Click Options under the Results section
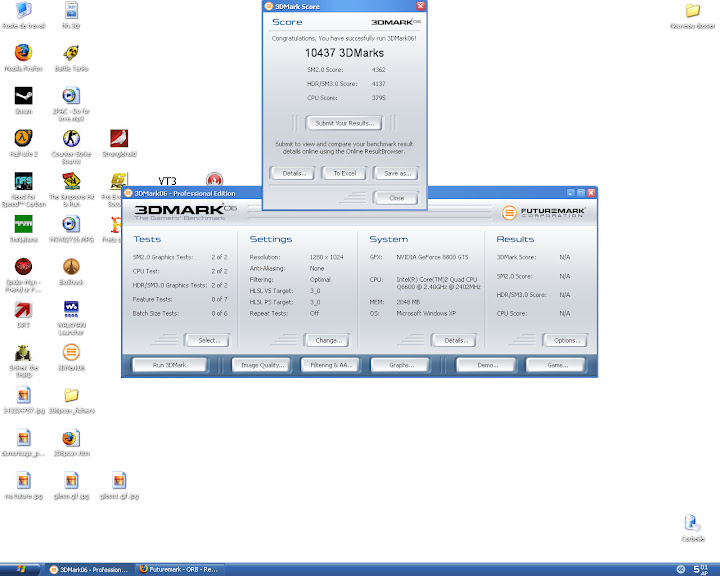720x576 pixels. click(565, 340)
